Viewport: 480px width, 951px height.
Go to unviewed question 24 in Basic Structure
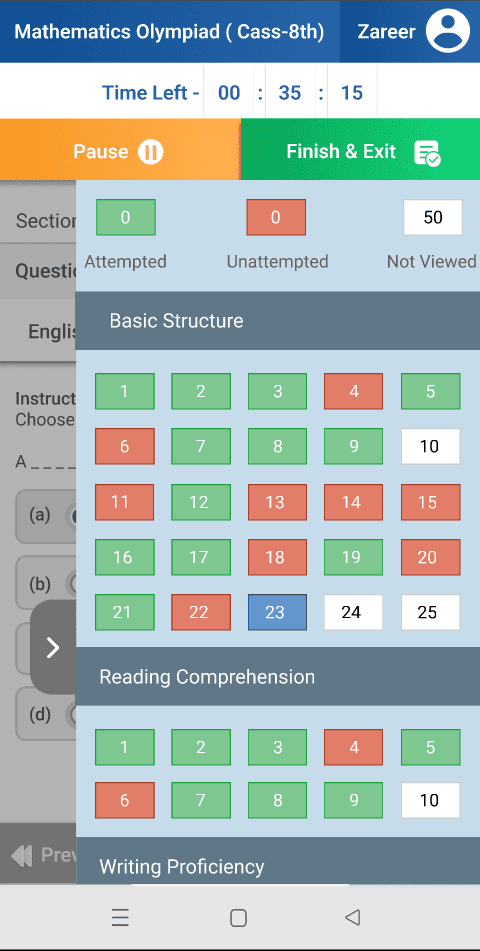coord(353,613)
